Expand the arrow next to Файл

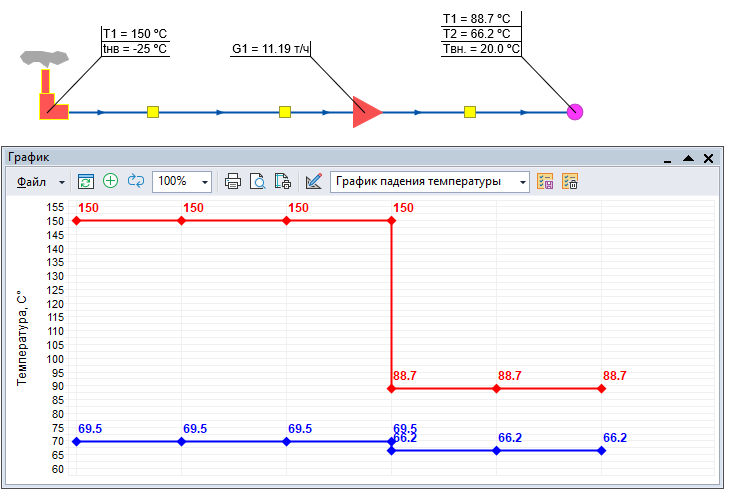(61, 182)
